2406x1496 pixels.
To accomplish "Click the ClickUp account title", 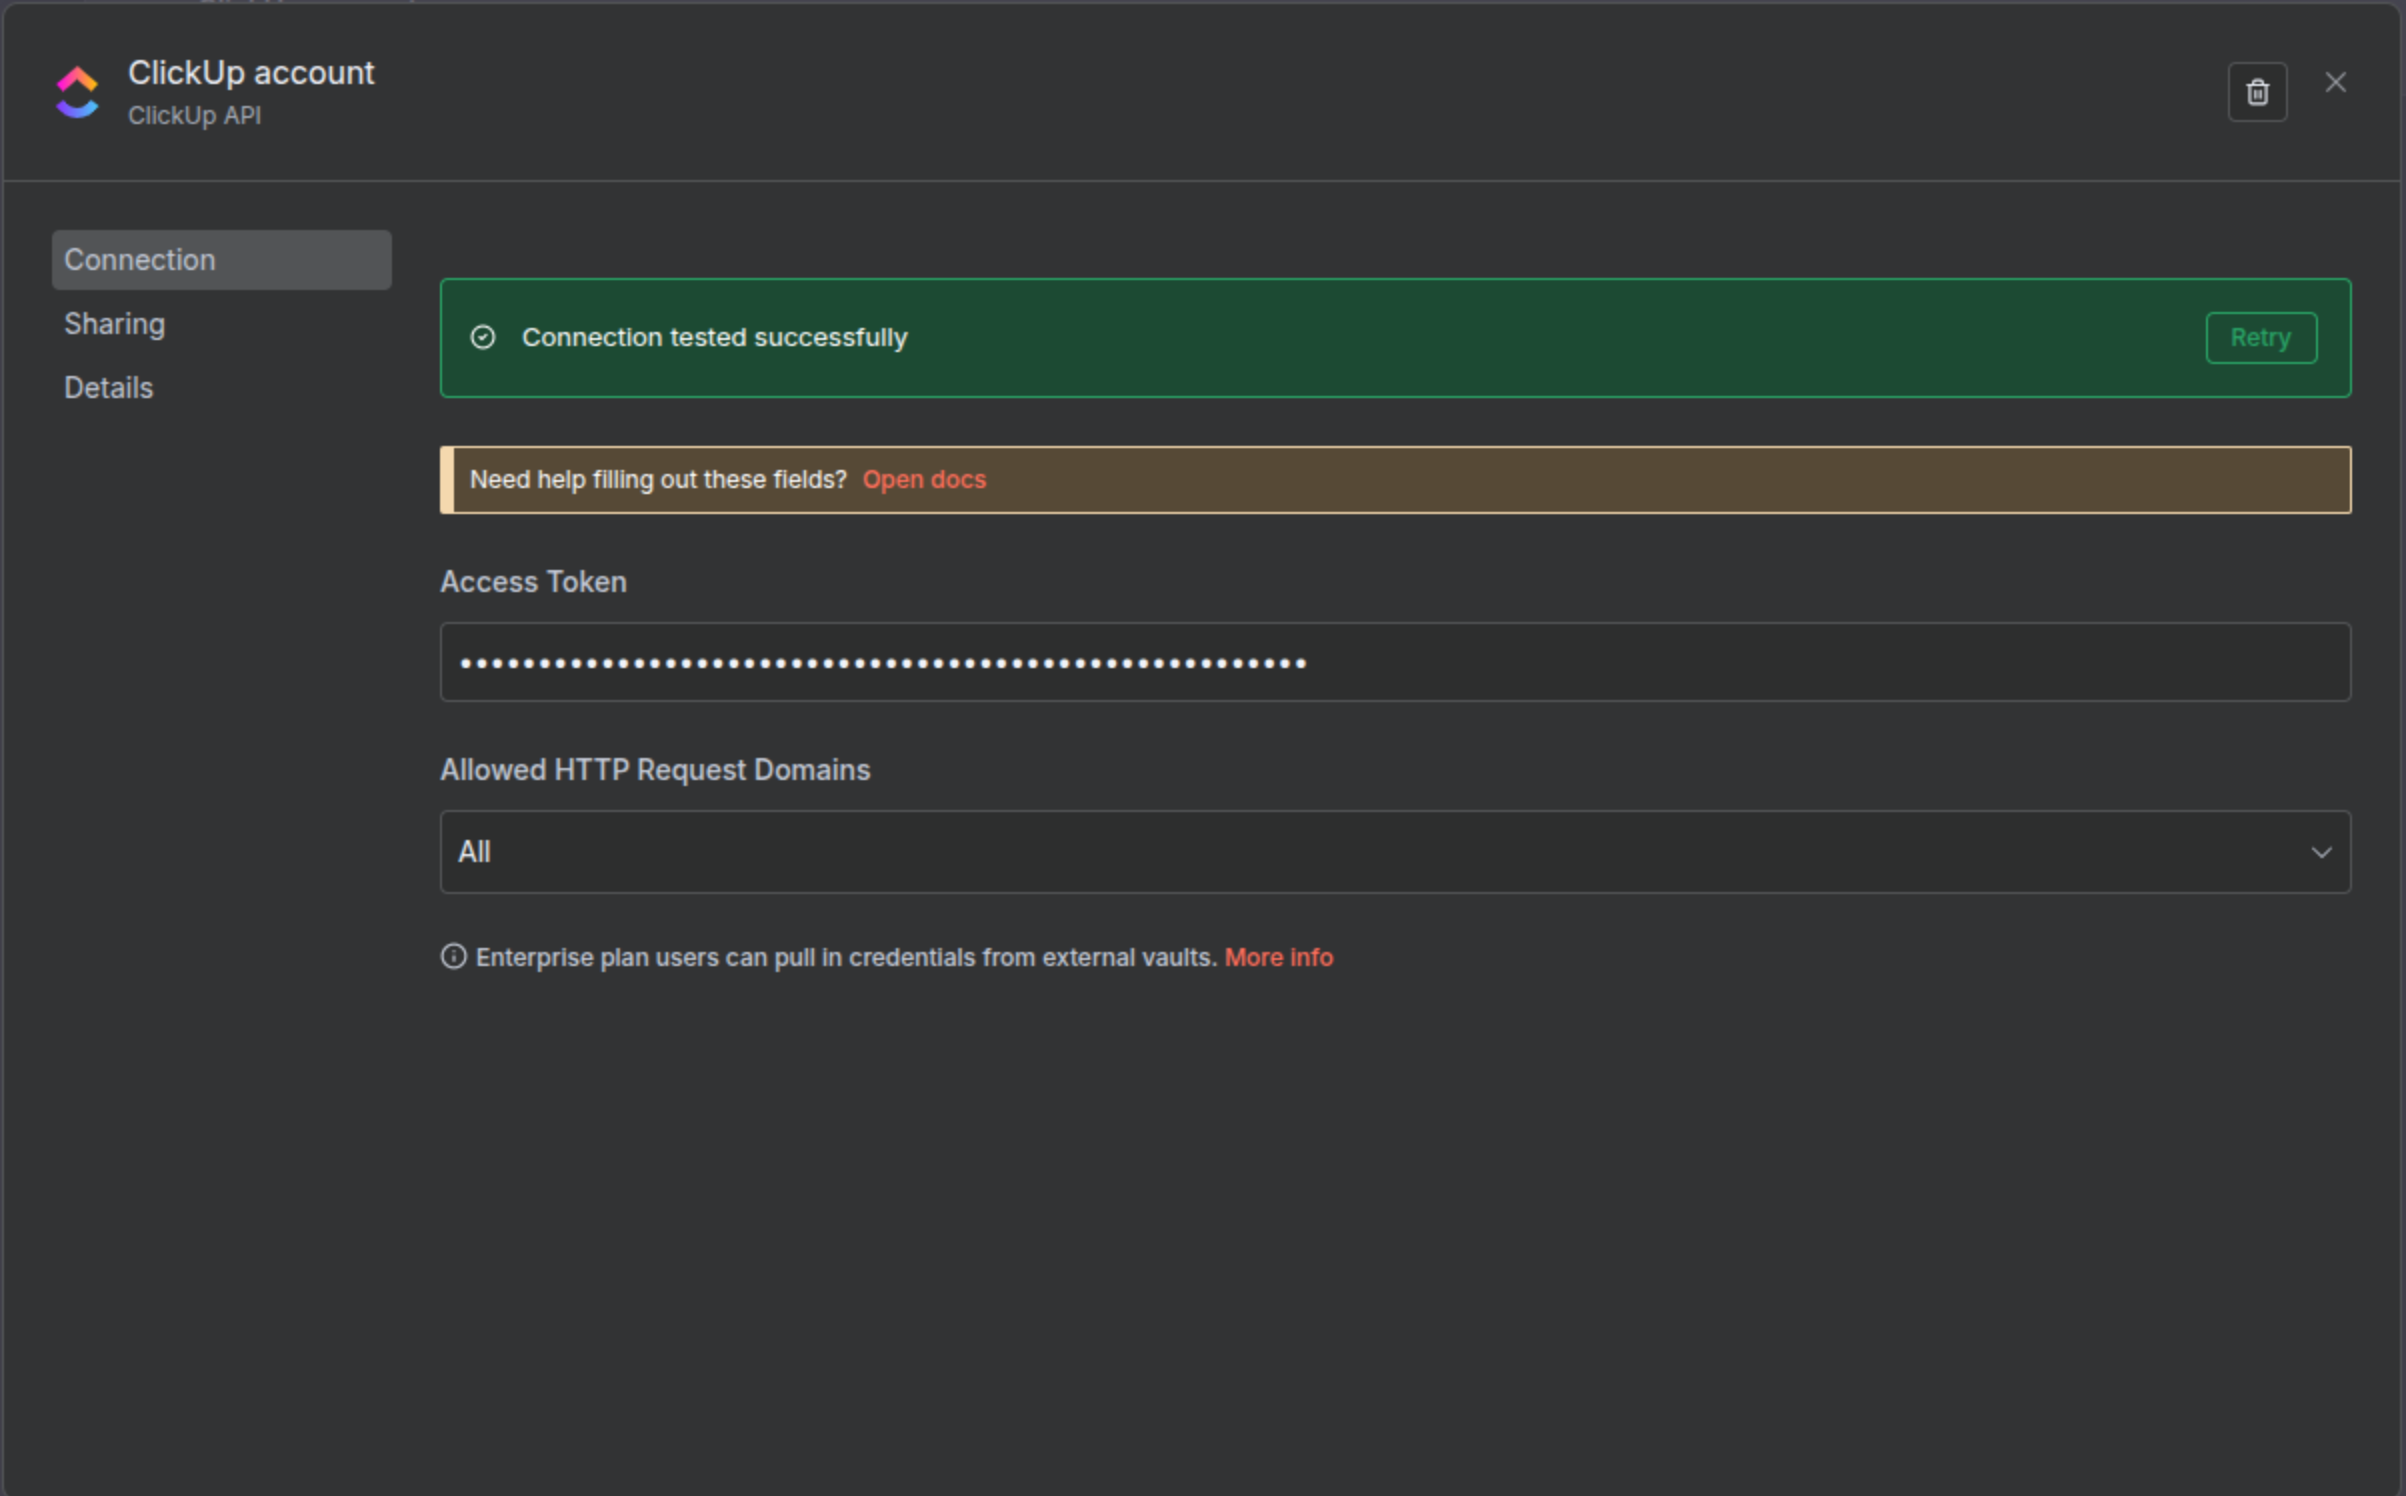I will click(x=251, y=73).
